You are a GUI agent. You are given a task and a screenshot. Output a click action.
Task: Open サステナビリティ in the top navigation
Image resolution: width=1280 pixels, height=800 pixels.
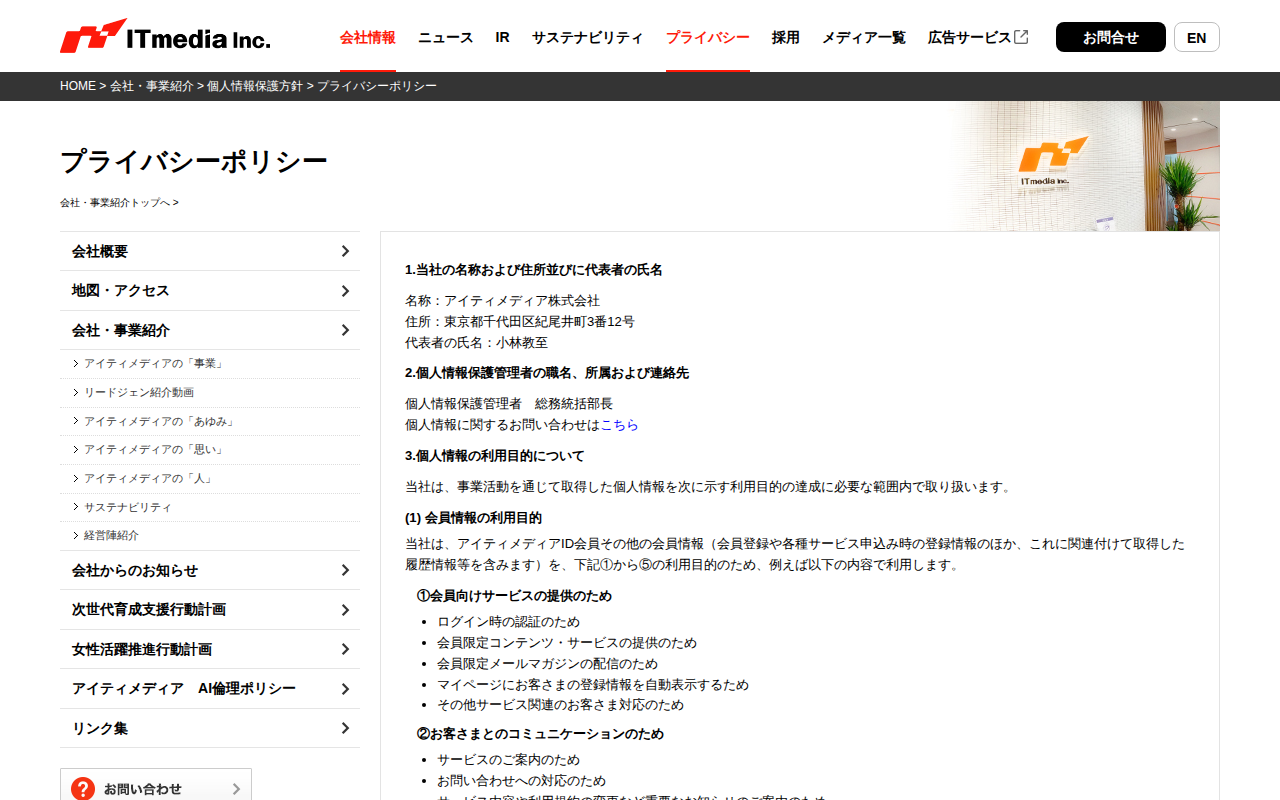click(x=588, y=37)
